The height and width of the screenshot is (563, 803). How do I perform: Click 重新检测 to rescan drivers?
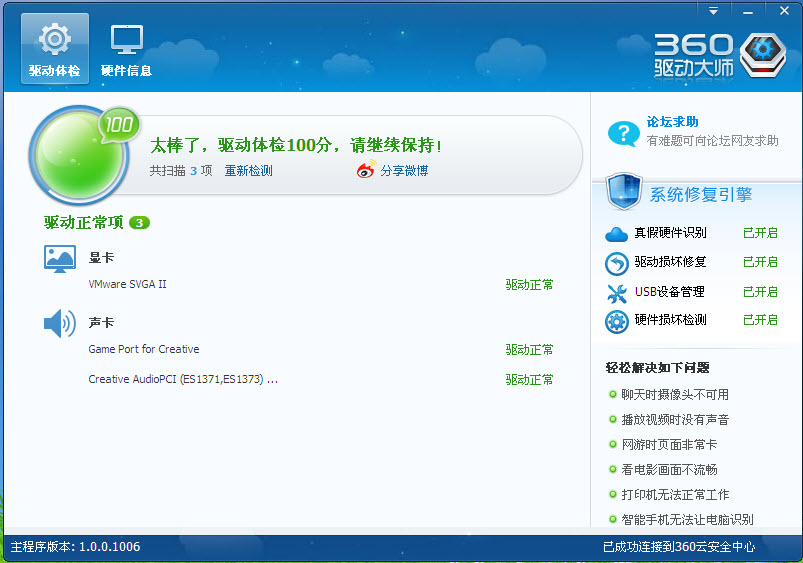248,171
